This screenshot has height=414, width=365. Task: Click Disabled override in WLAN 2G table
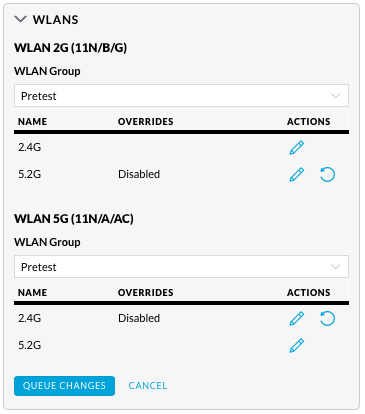tap(139, 174)
